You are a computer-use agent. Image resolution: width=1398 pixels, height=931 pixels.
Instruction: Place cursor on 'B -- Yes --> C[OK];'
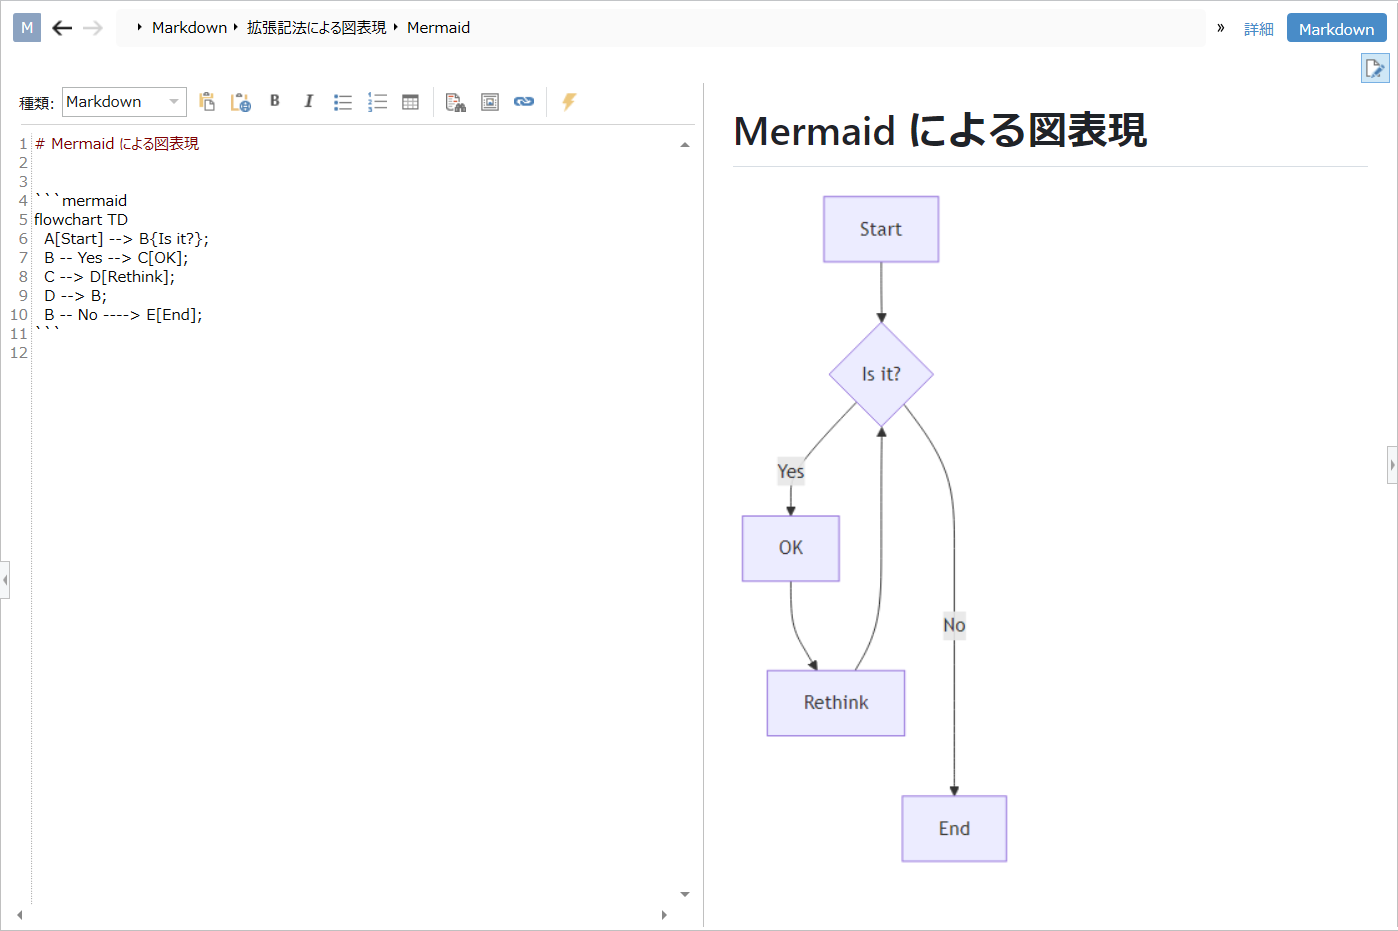(116, 258)
